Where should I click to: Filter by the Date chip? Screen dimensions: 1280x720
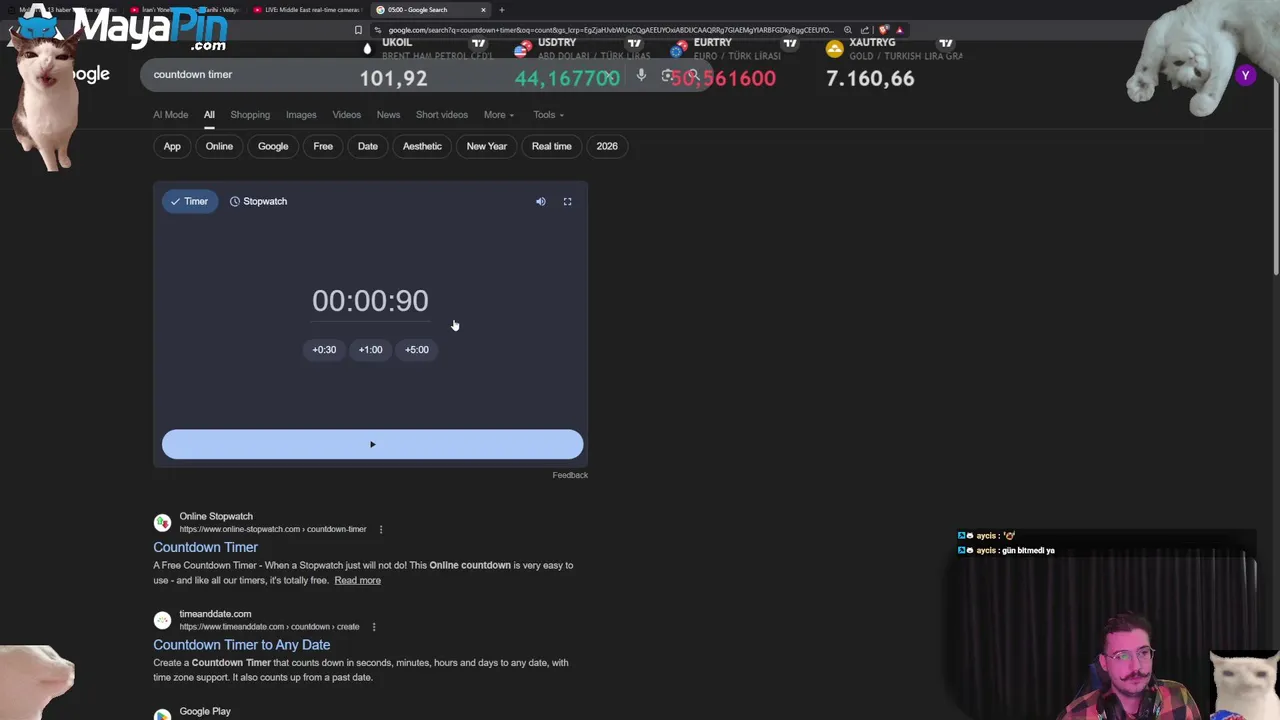tap(368, 146)
